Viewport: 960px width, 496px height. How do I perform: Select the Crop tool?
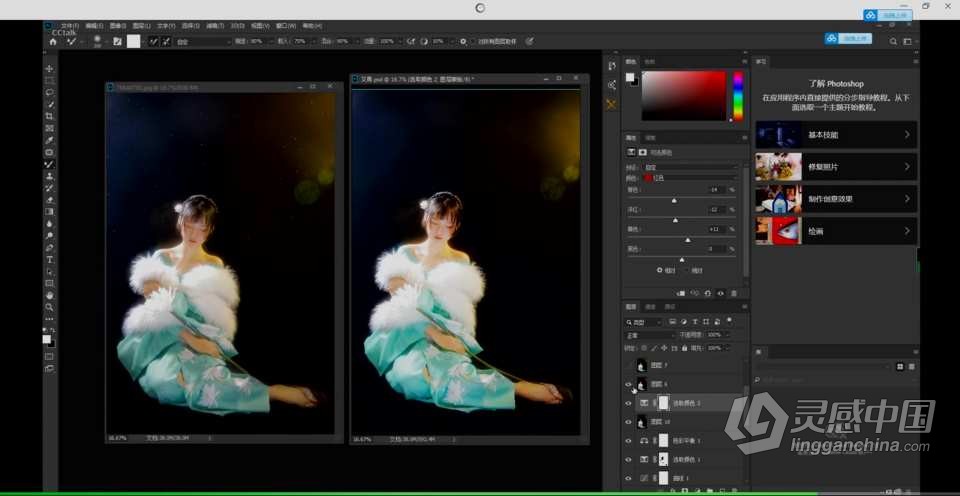click(x=50, y=116)
